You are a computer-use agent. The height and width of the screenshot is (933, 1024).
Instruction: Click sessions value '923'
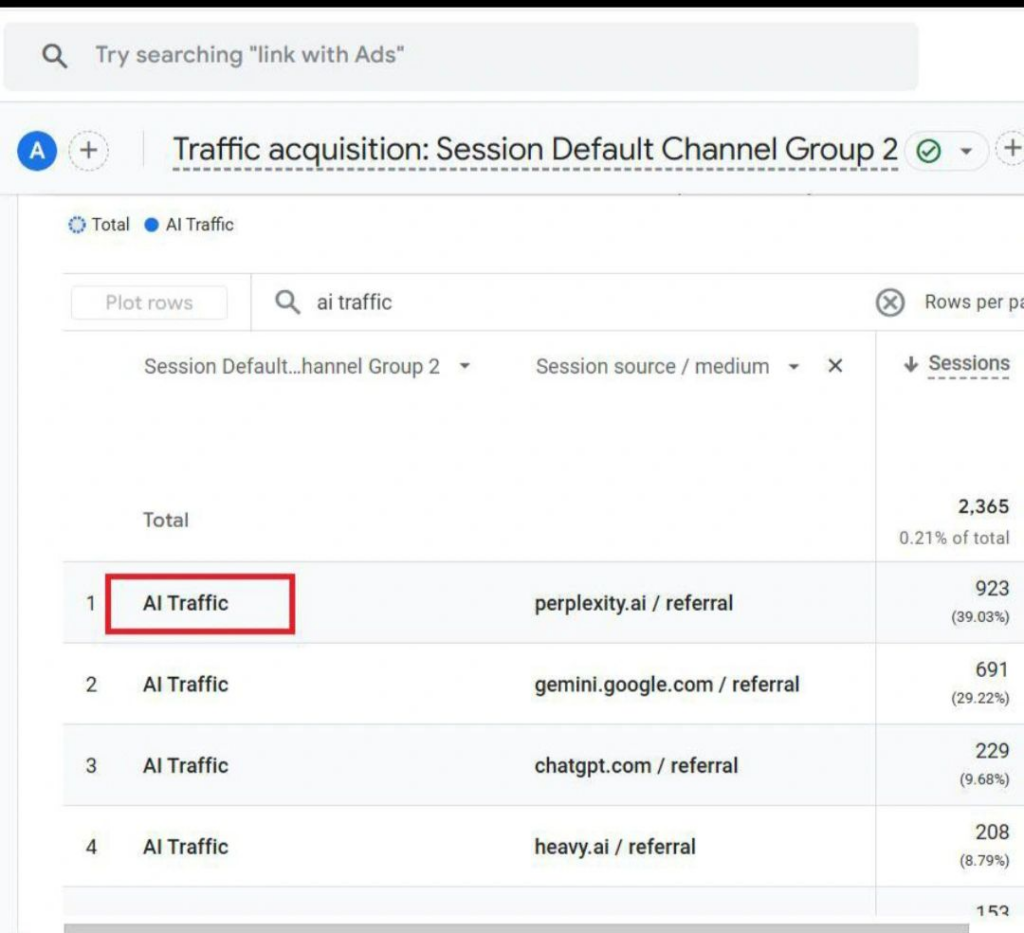coord(992,588)
